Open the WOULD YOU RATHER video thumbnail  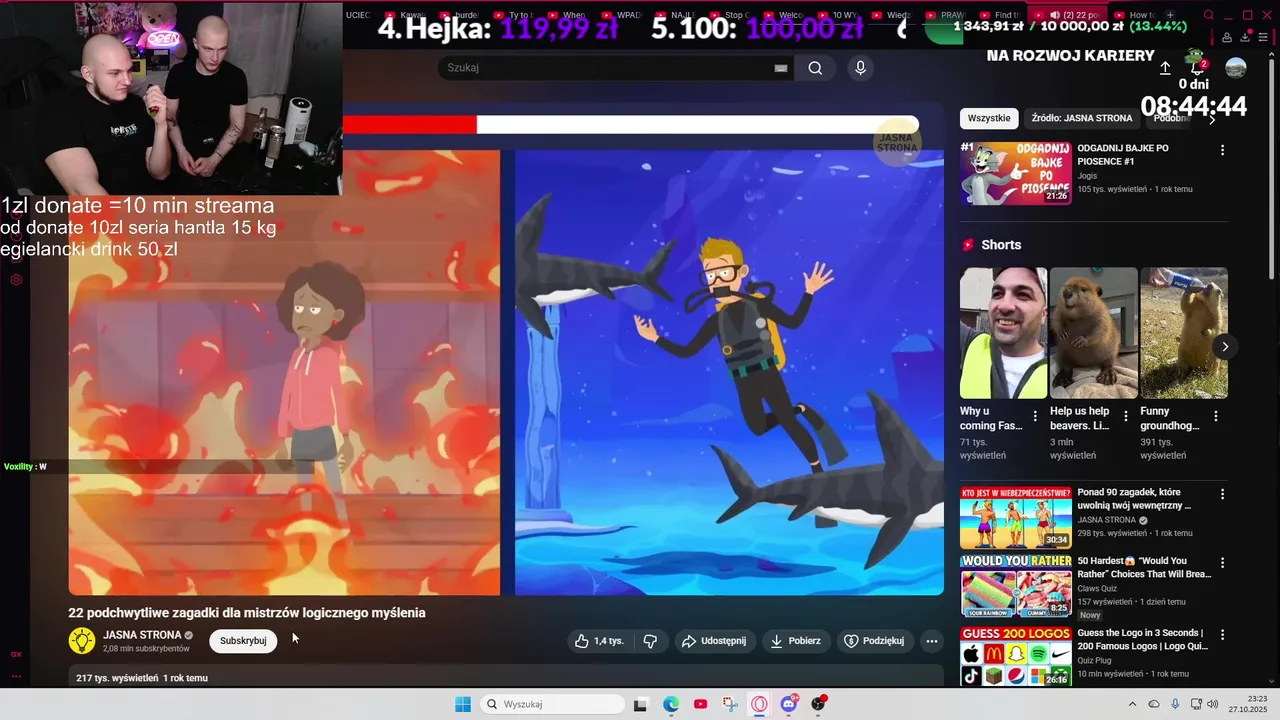(1016, 586)
